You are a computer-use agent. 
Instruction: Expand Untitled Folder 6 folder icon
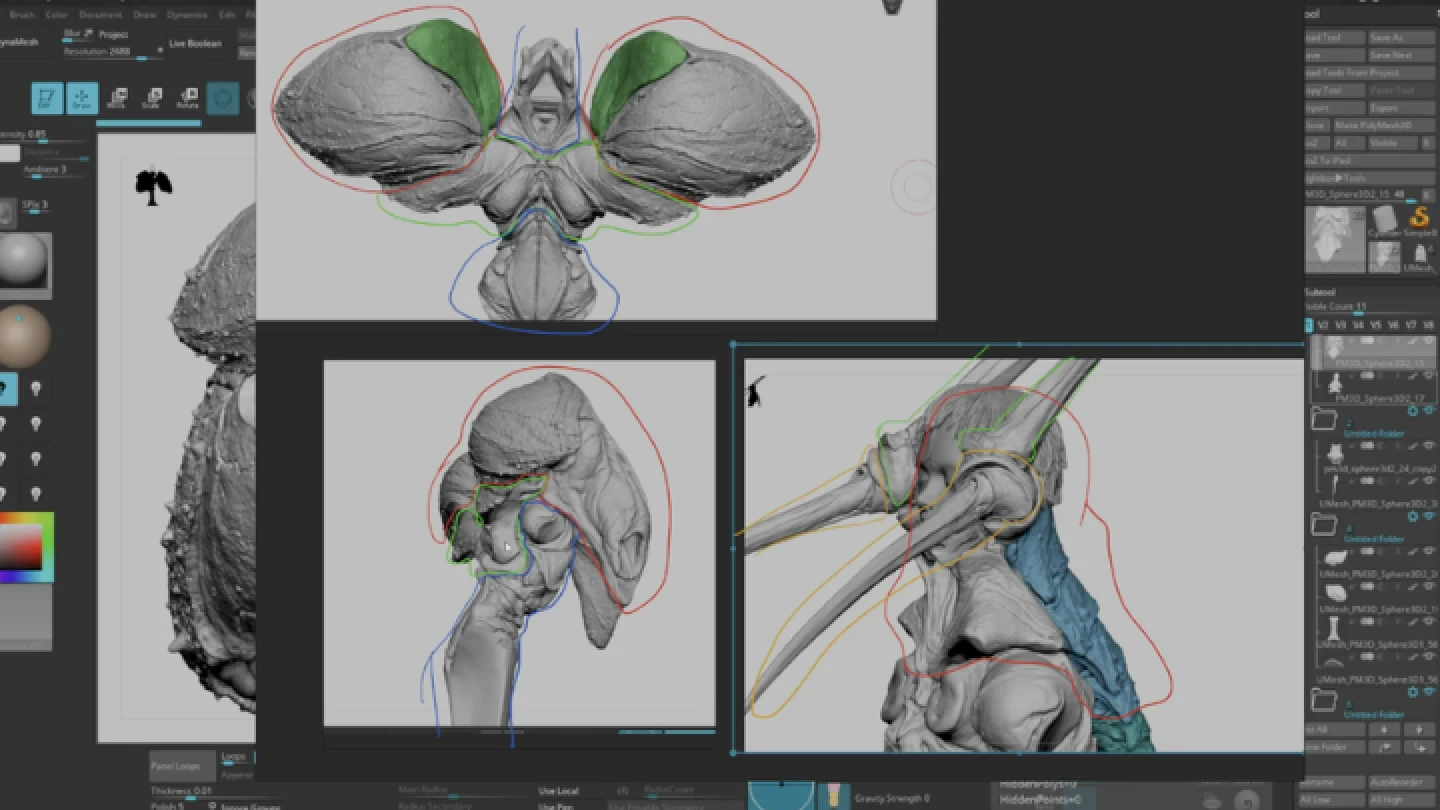(1324, 698)
